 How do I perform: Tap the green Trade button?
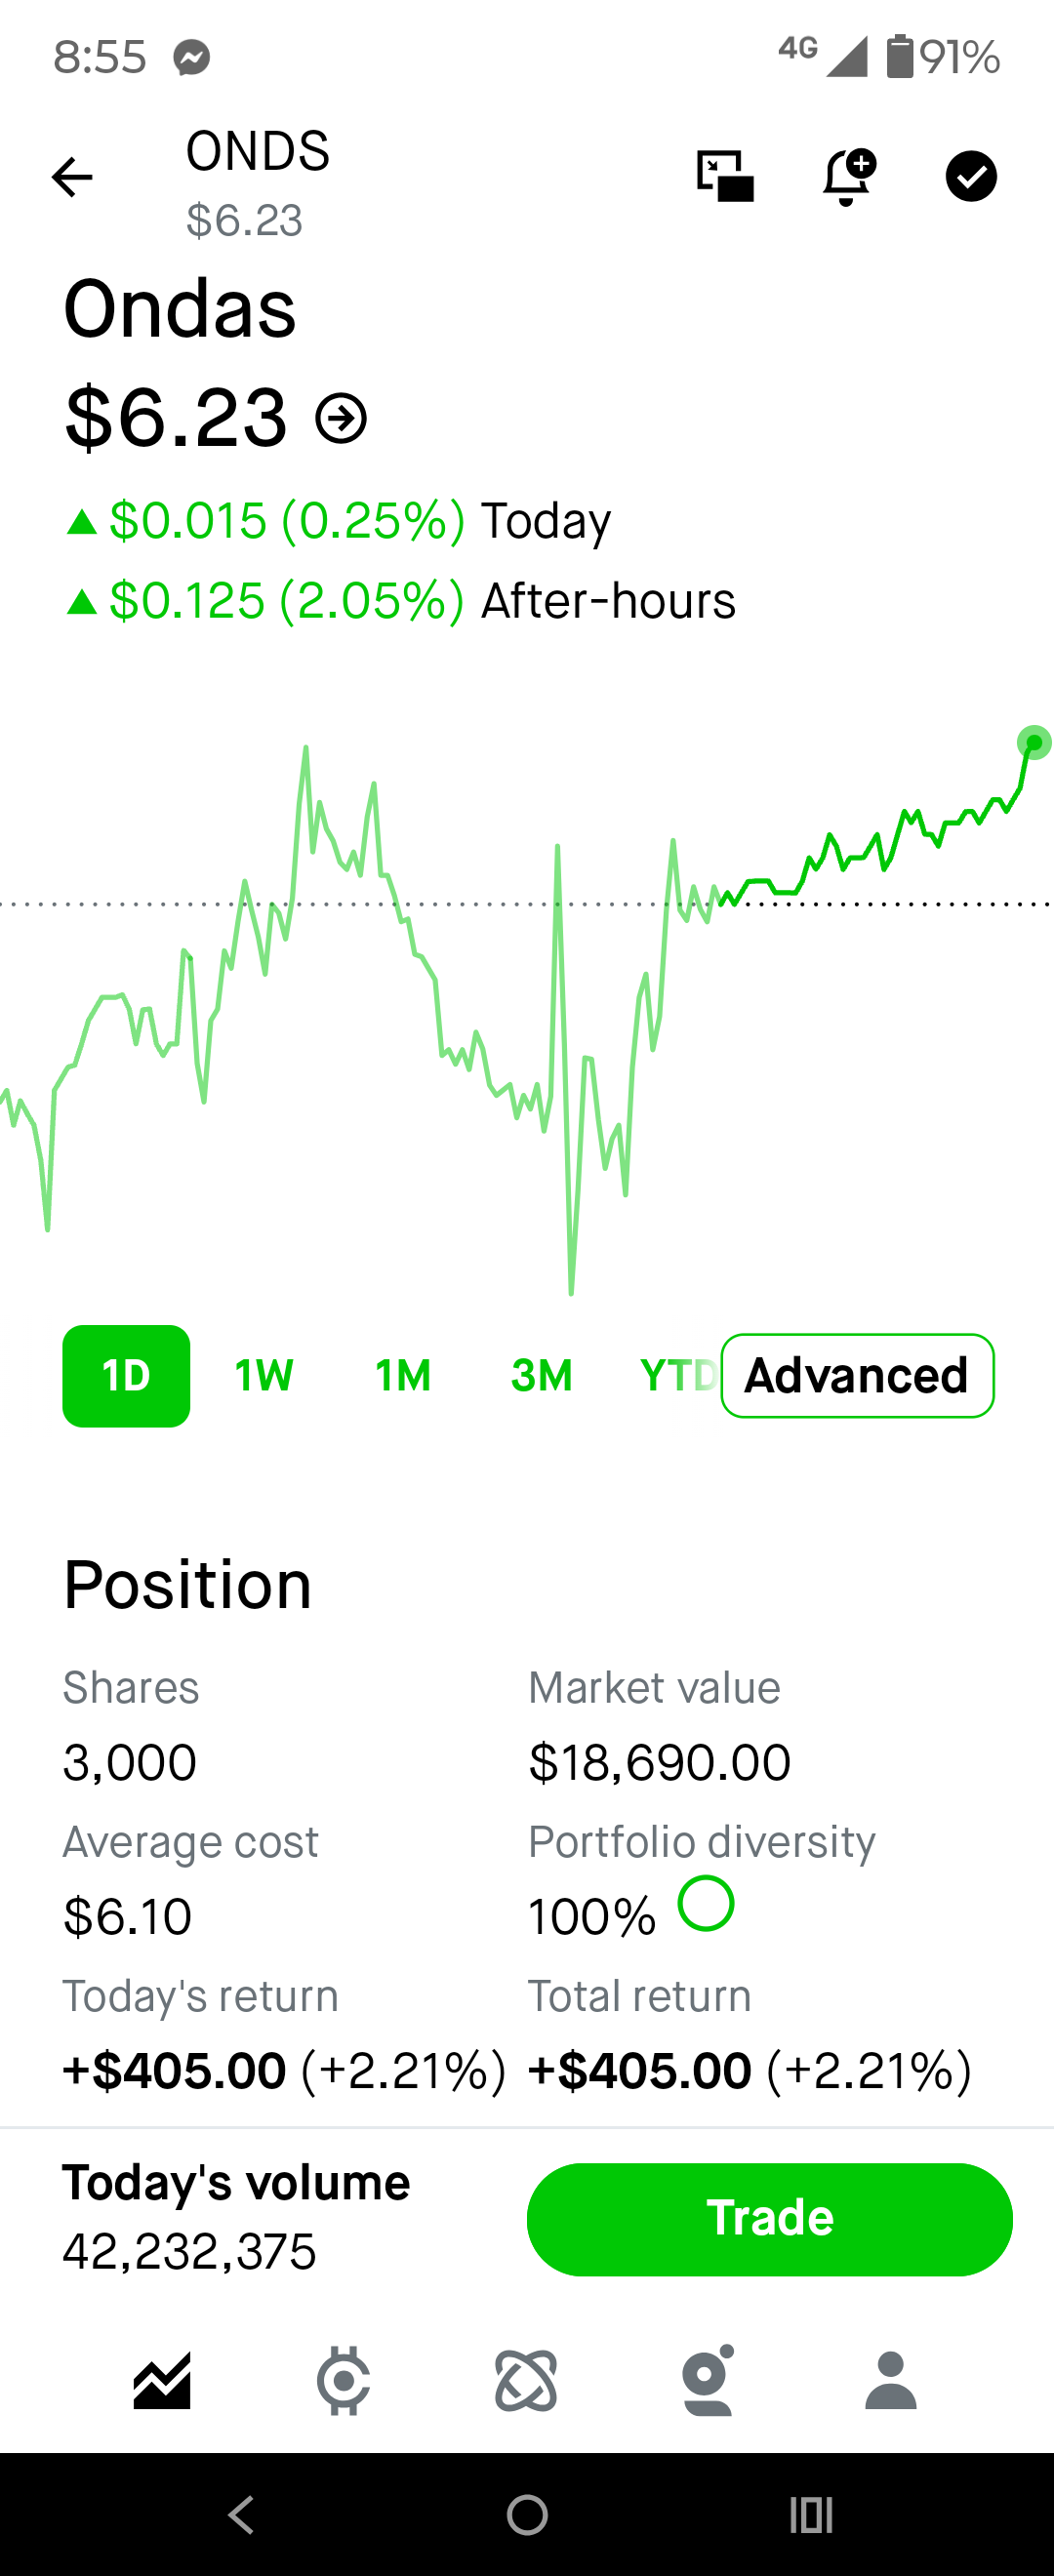tap(769, 2218)
